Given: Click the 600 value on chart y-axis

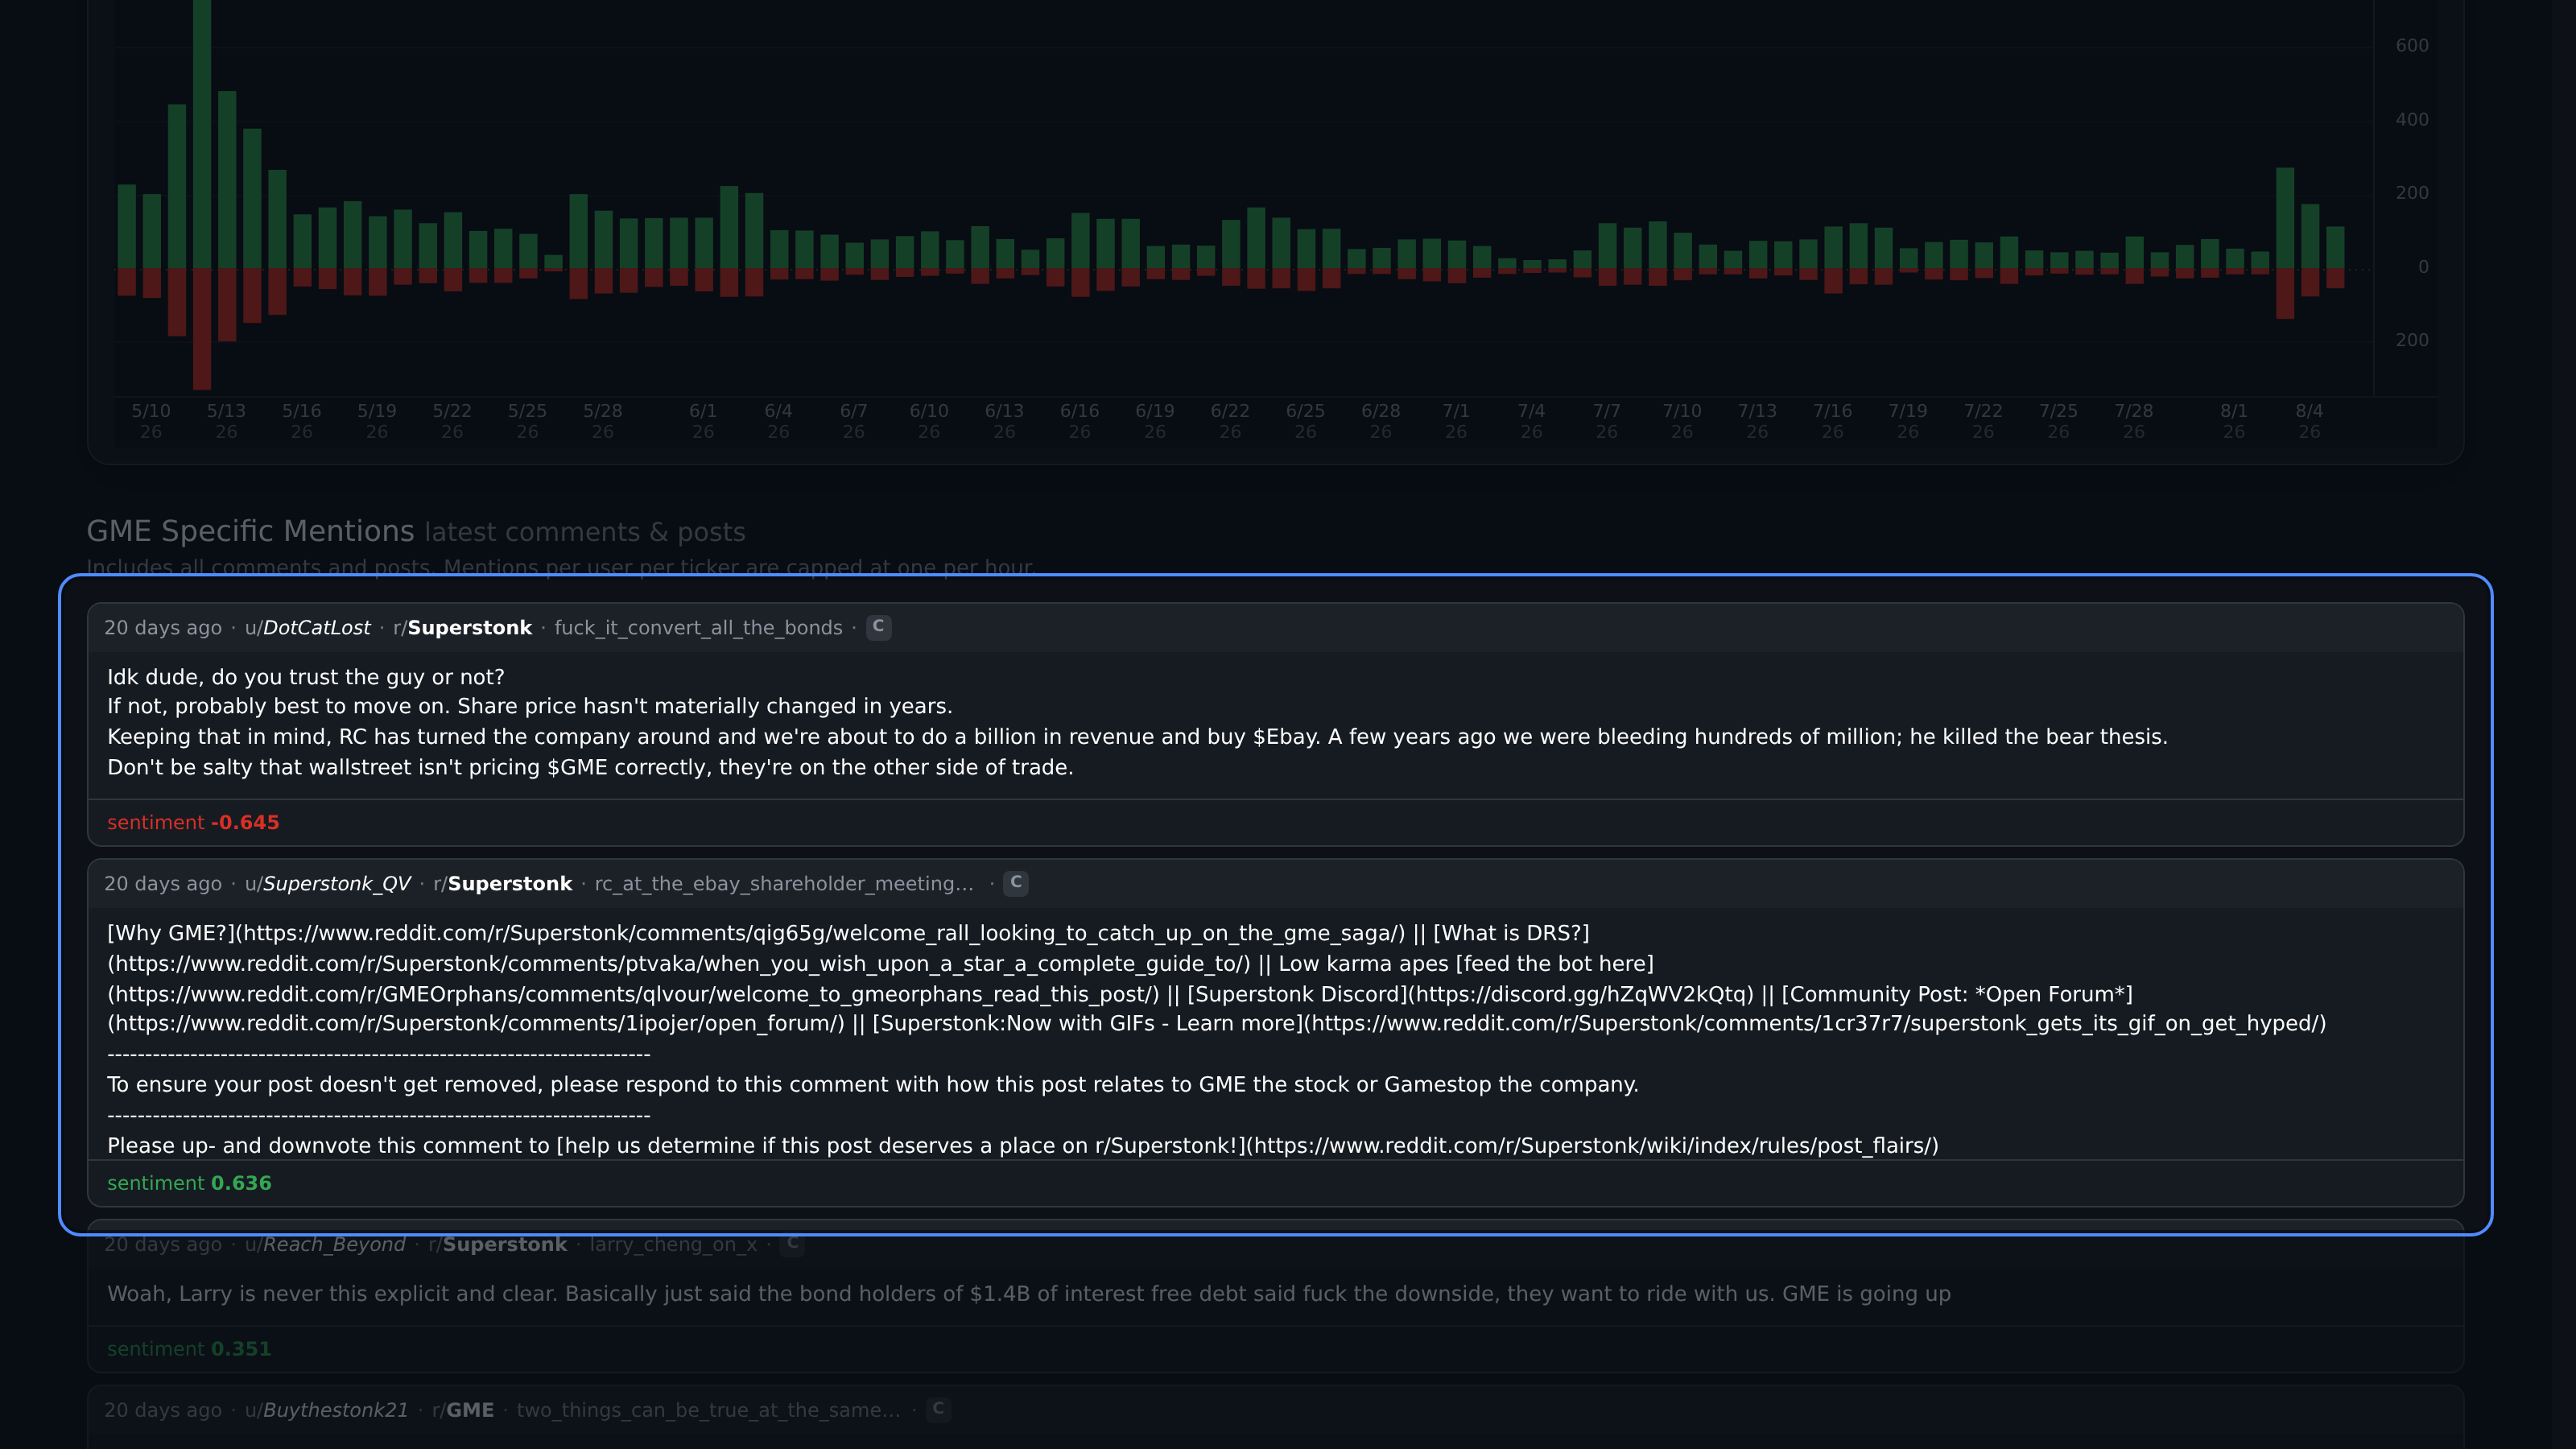Looking at the screenshot, I should [2412, 45].
